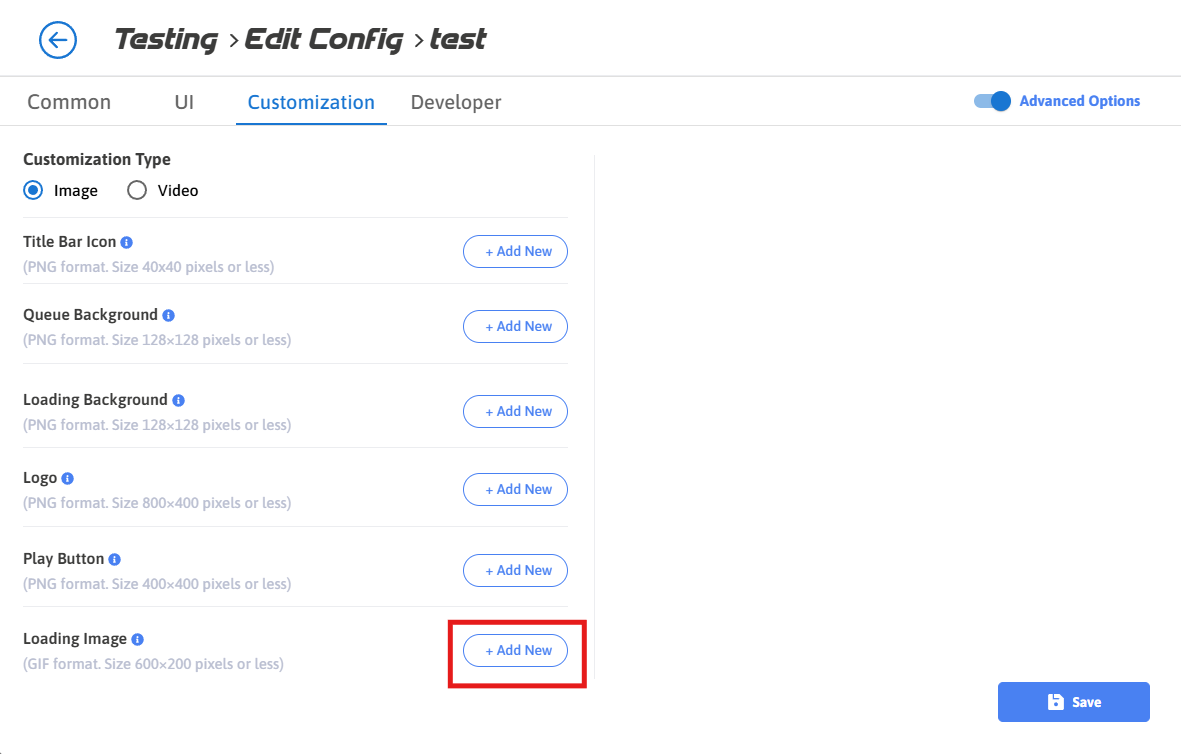1181x754 pixels.
Task: Click info icon beside Loading Background
Action: tap(178, 400)
